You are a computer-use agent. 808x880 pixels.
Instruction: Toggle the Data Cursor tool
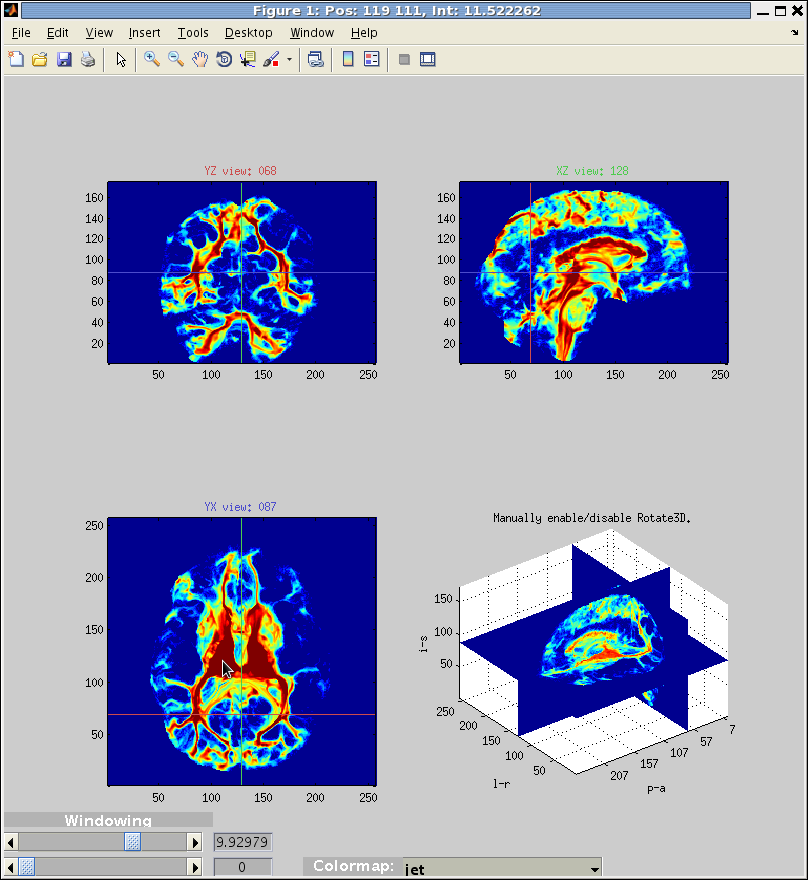[x=247, y=59]
